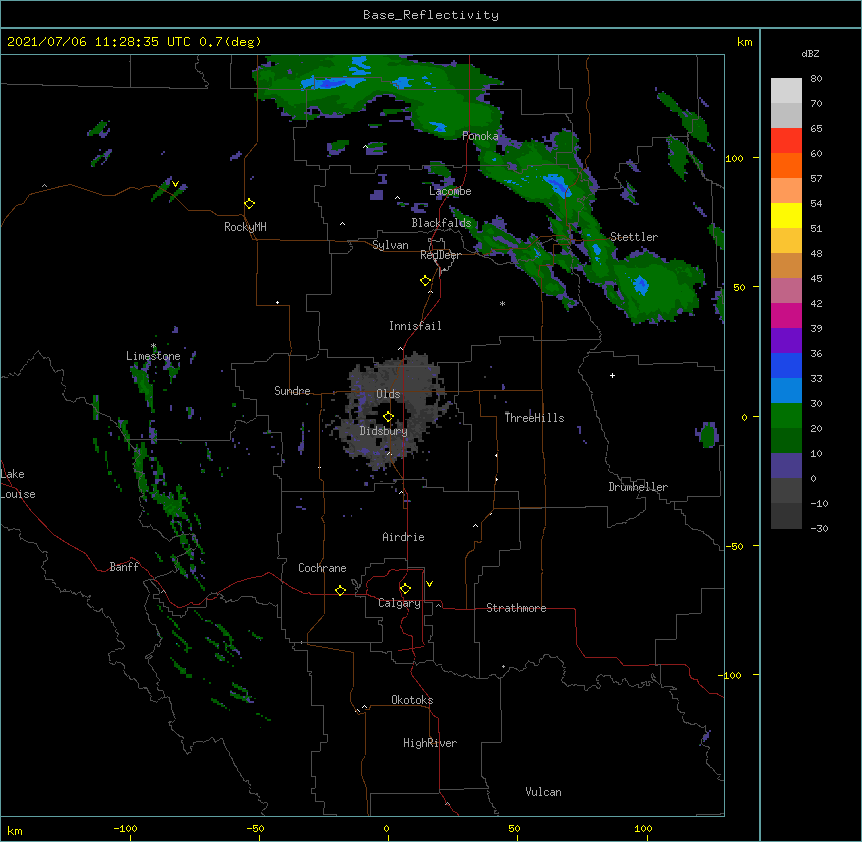The width and height of the screenshot is (862, 842).
Task: Click the Sundre label
Action: [x=292, y=391]
